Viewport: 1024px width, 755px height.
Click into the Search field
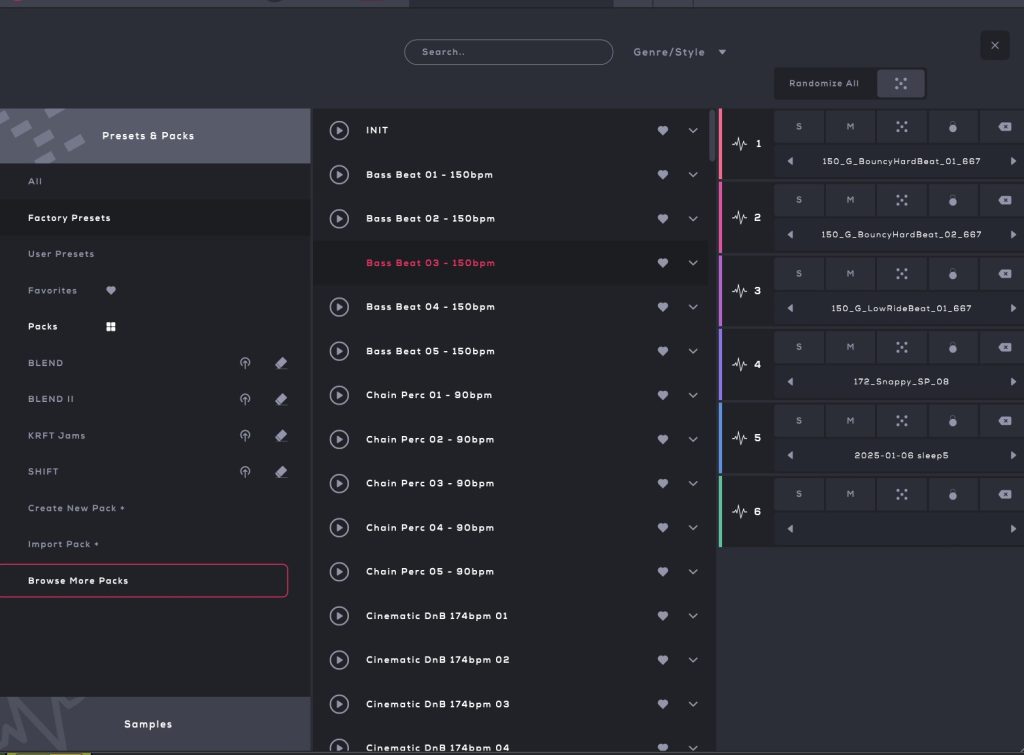(508, 52)
